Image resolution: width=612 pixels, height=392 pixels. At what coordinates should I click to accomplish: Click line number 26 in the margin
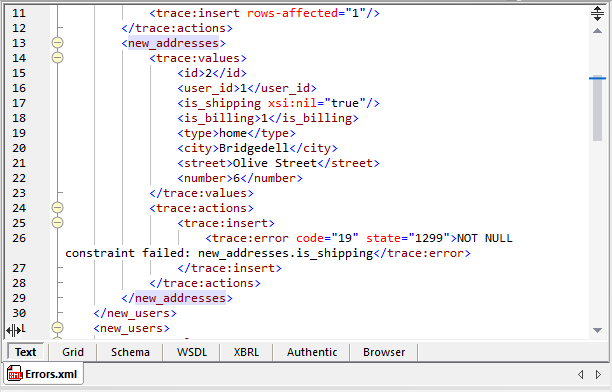[x=19, y=238]
